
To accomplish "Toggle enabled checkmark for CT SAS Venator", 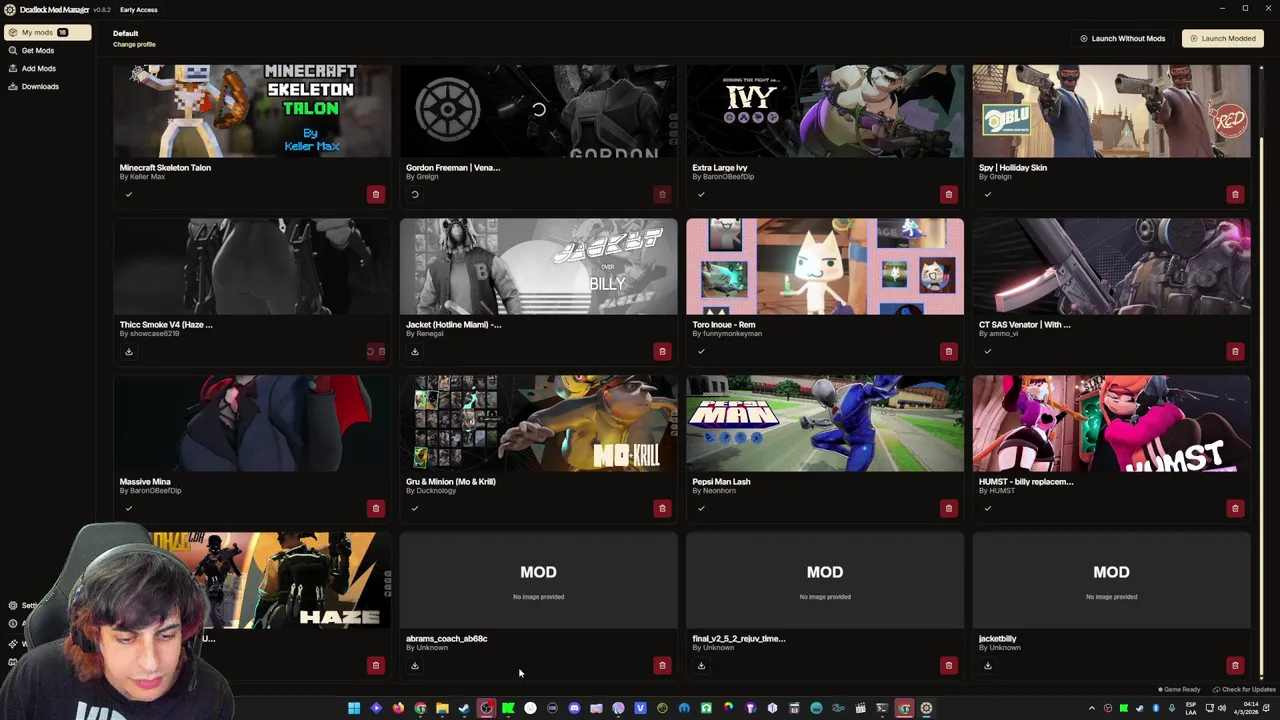I will 987,351.
